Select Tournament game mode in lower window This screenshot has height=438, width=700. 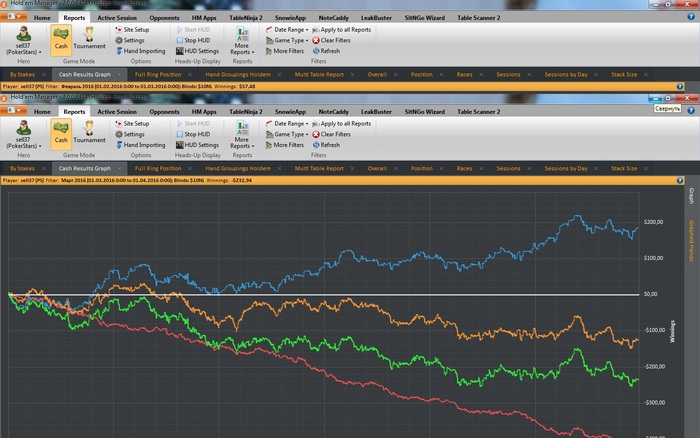[x=89, y=134]
